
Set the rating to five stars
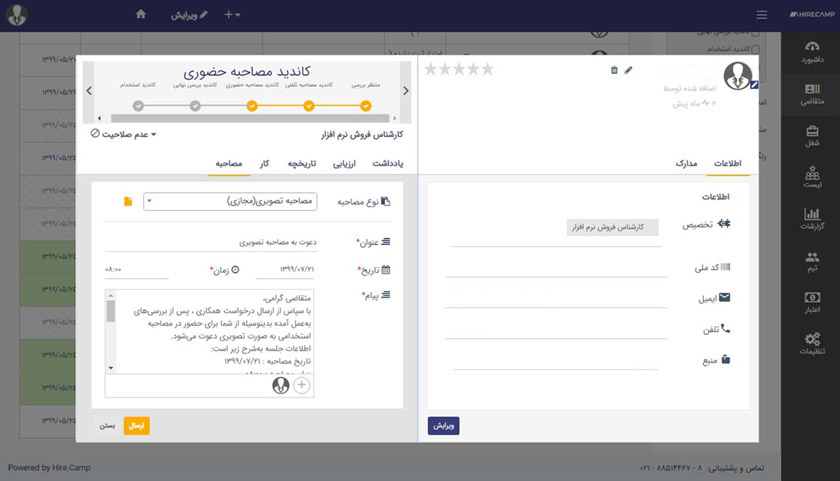(x=431, y=69)
